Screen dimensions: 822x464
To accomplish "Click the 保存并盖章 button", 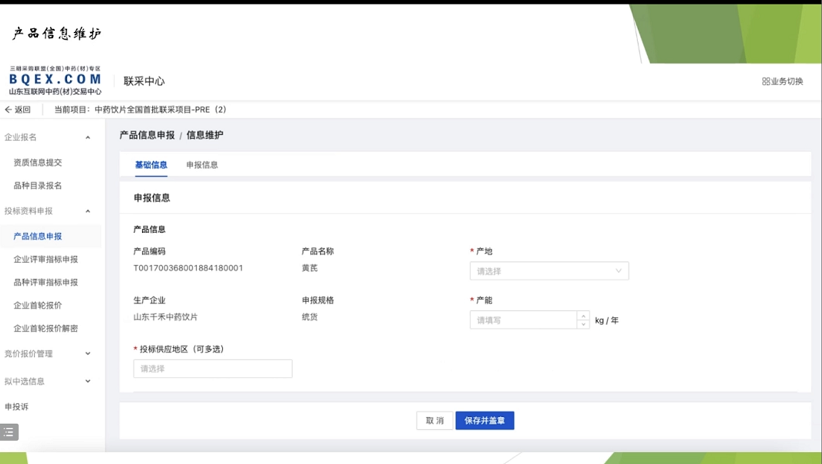I will (484, 421).
